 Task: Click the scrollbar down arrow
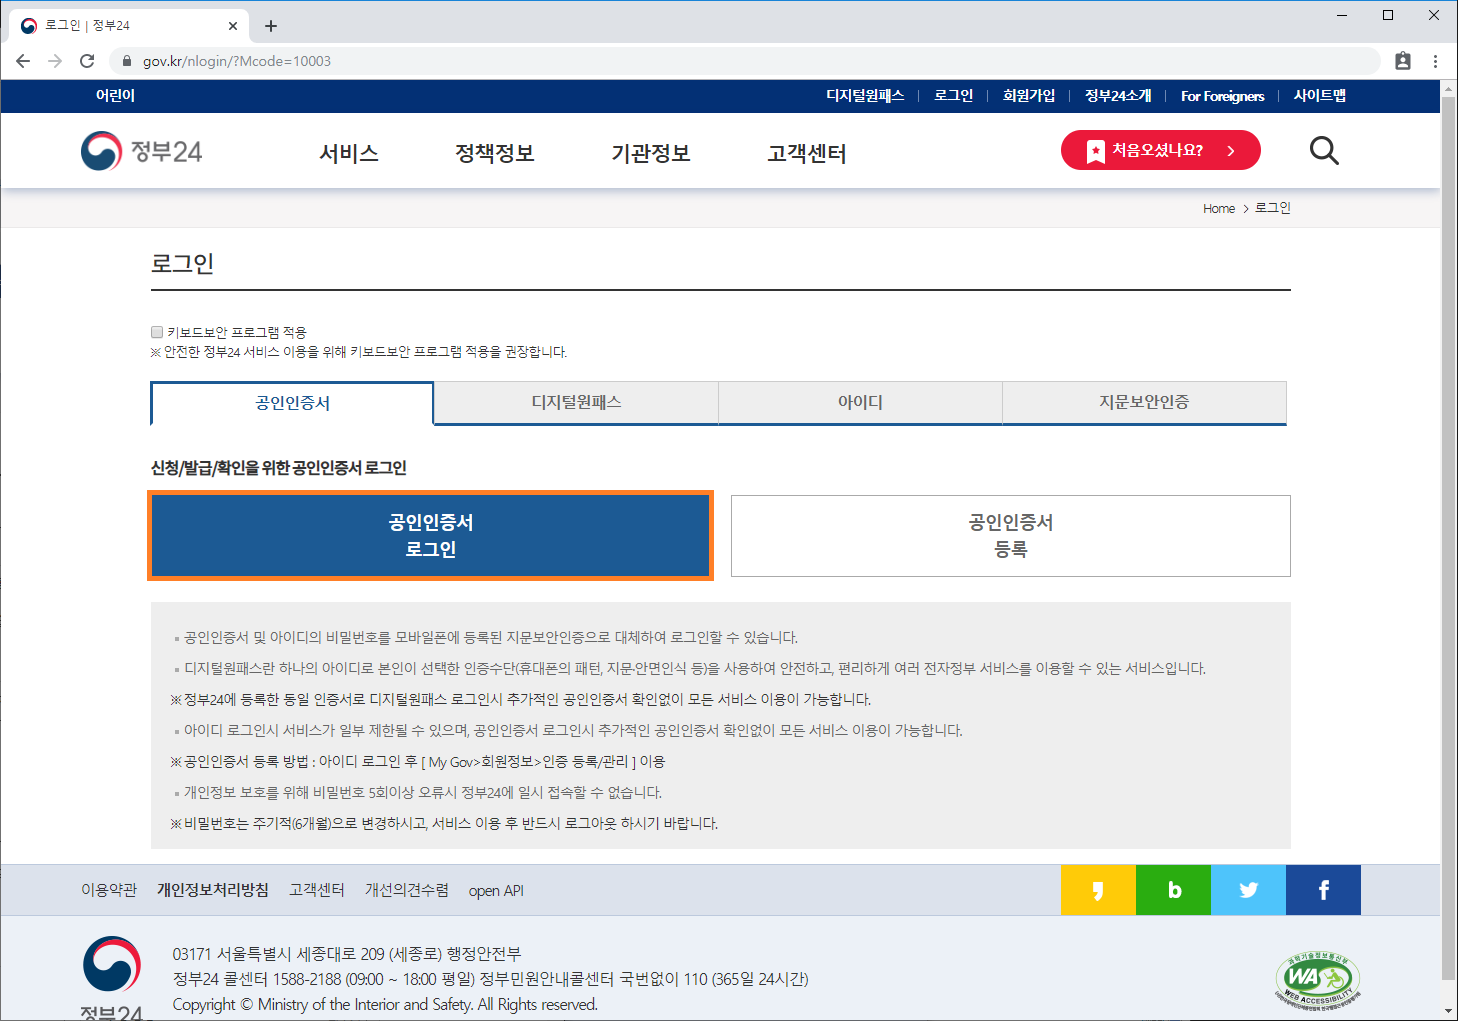click(x=1449, y=1011)
